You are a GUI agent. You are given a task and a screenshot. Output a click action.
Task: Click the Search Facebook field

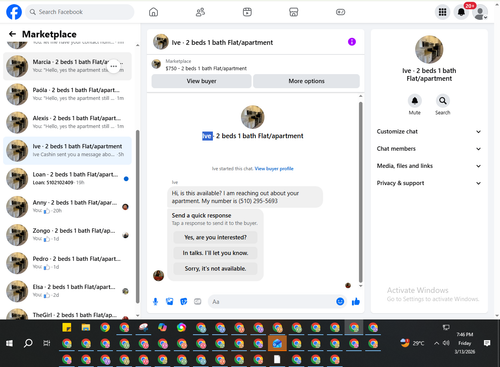coord(80,12)
